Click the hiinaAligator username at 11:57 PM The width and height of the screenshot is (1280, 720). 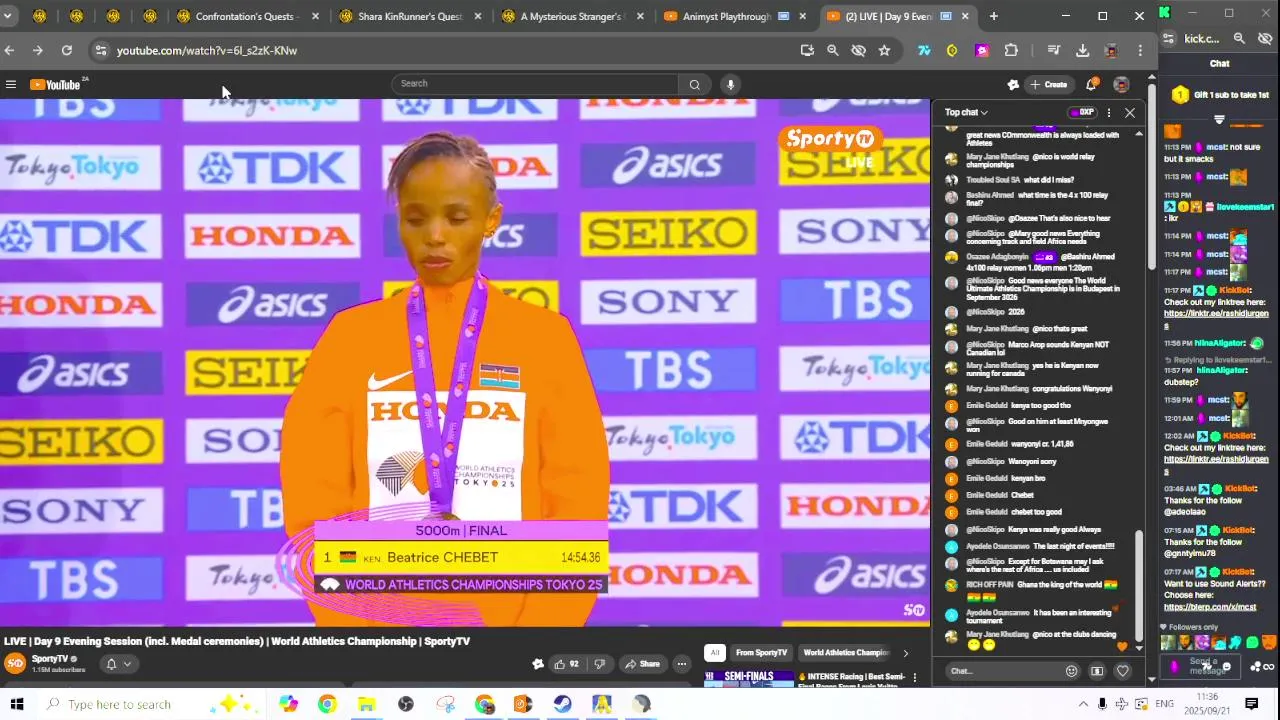[1222, 370]
